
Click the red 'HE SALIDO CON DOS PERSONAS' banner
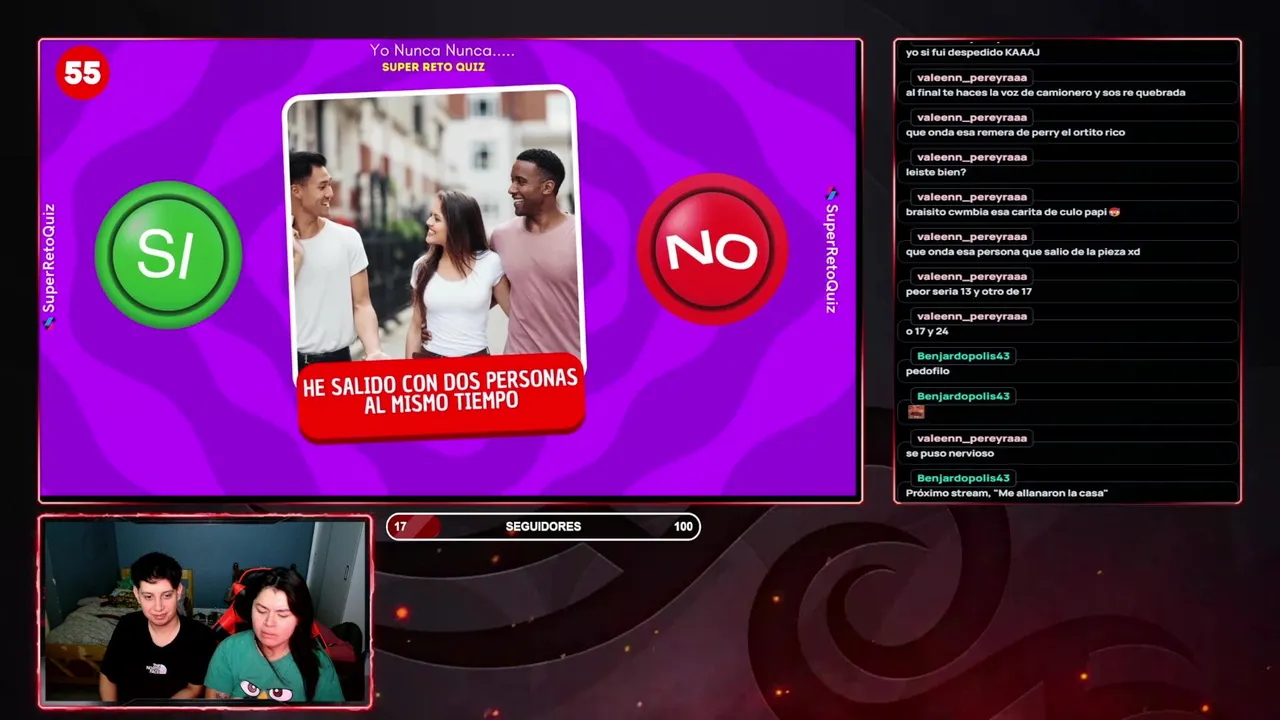[x=441, y=396]
